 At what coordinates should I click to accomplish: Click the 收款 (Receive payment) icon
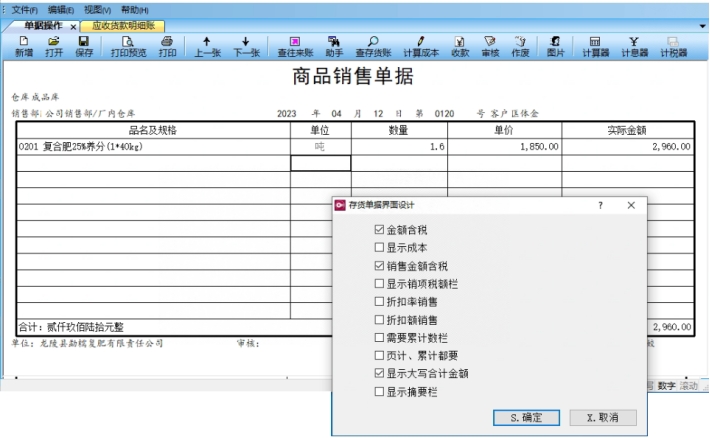pyautogui.click(x=460, y=46)
